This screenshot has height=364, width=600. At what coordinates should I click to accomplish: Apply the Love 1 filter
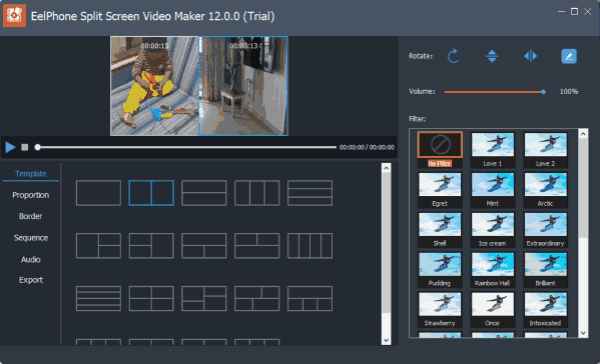pyautogui.click(x=492, y=149)
